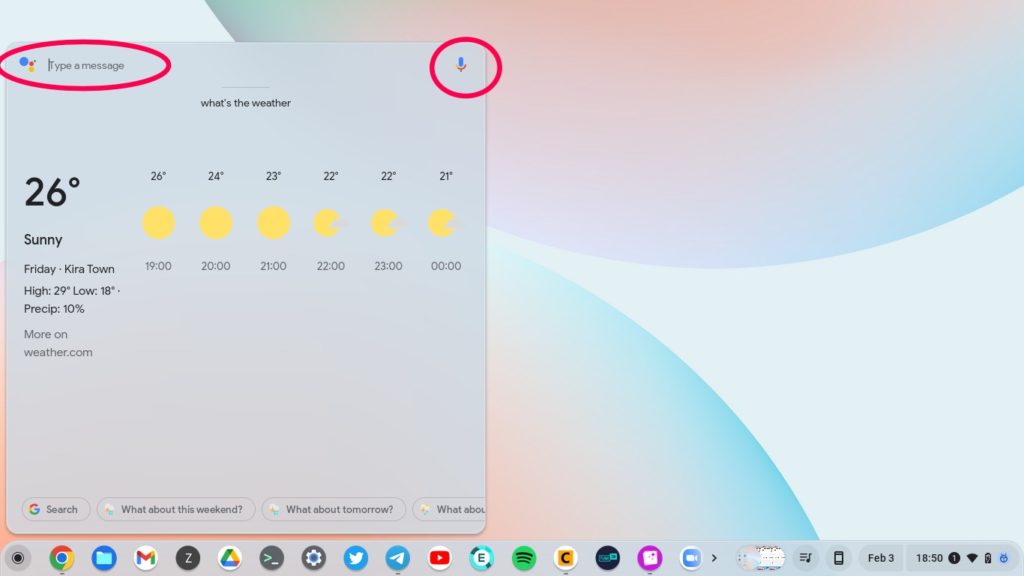Open the holding space tote preview

click(x=761, y=558)
